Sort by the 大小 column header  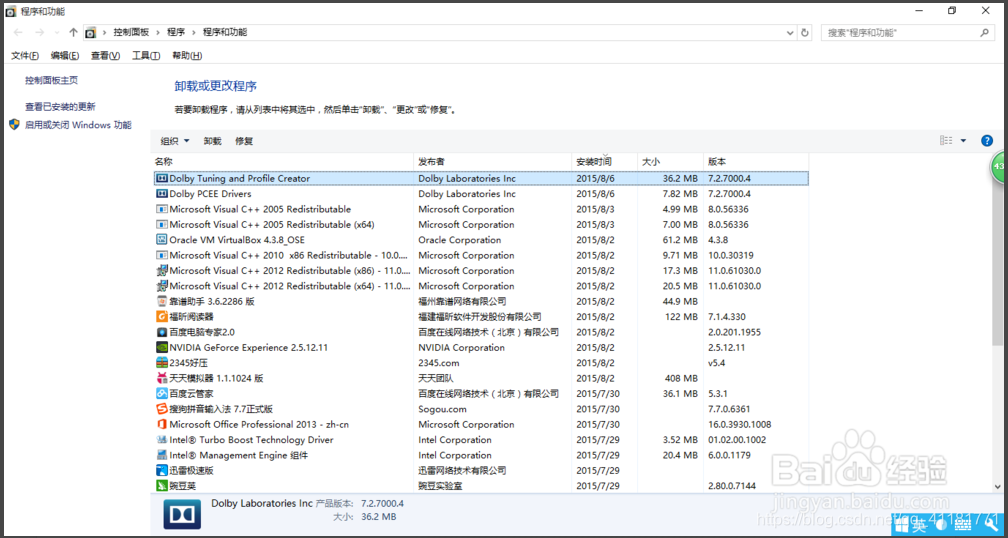click(x=670, y=161)
